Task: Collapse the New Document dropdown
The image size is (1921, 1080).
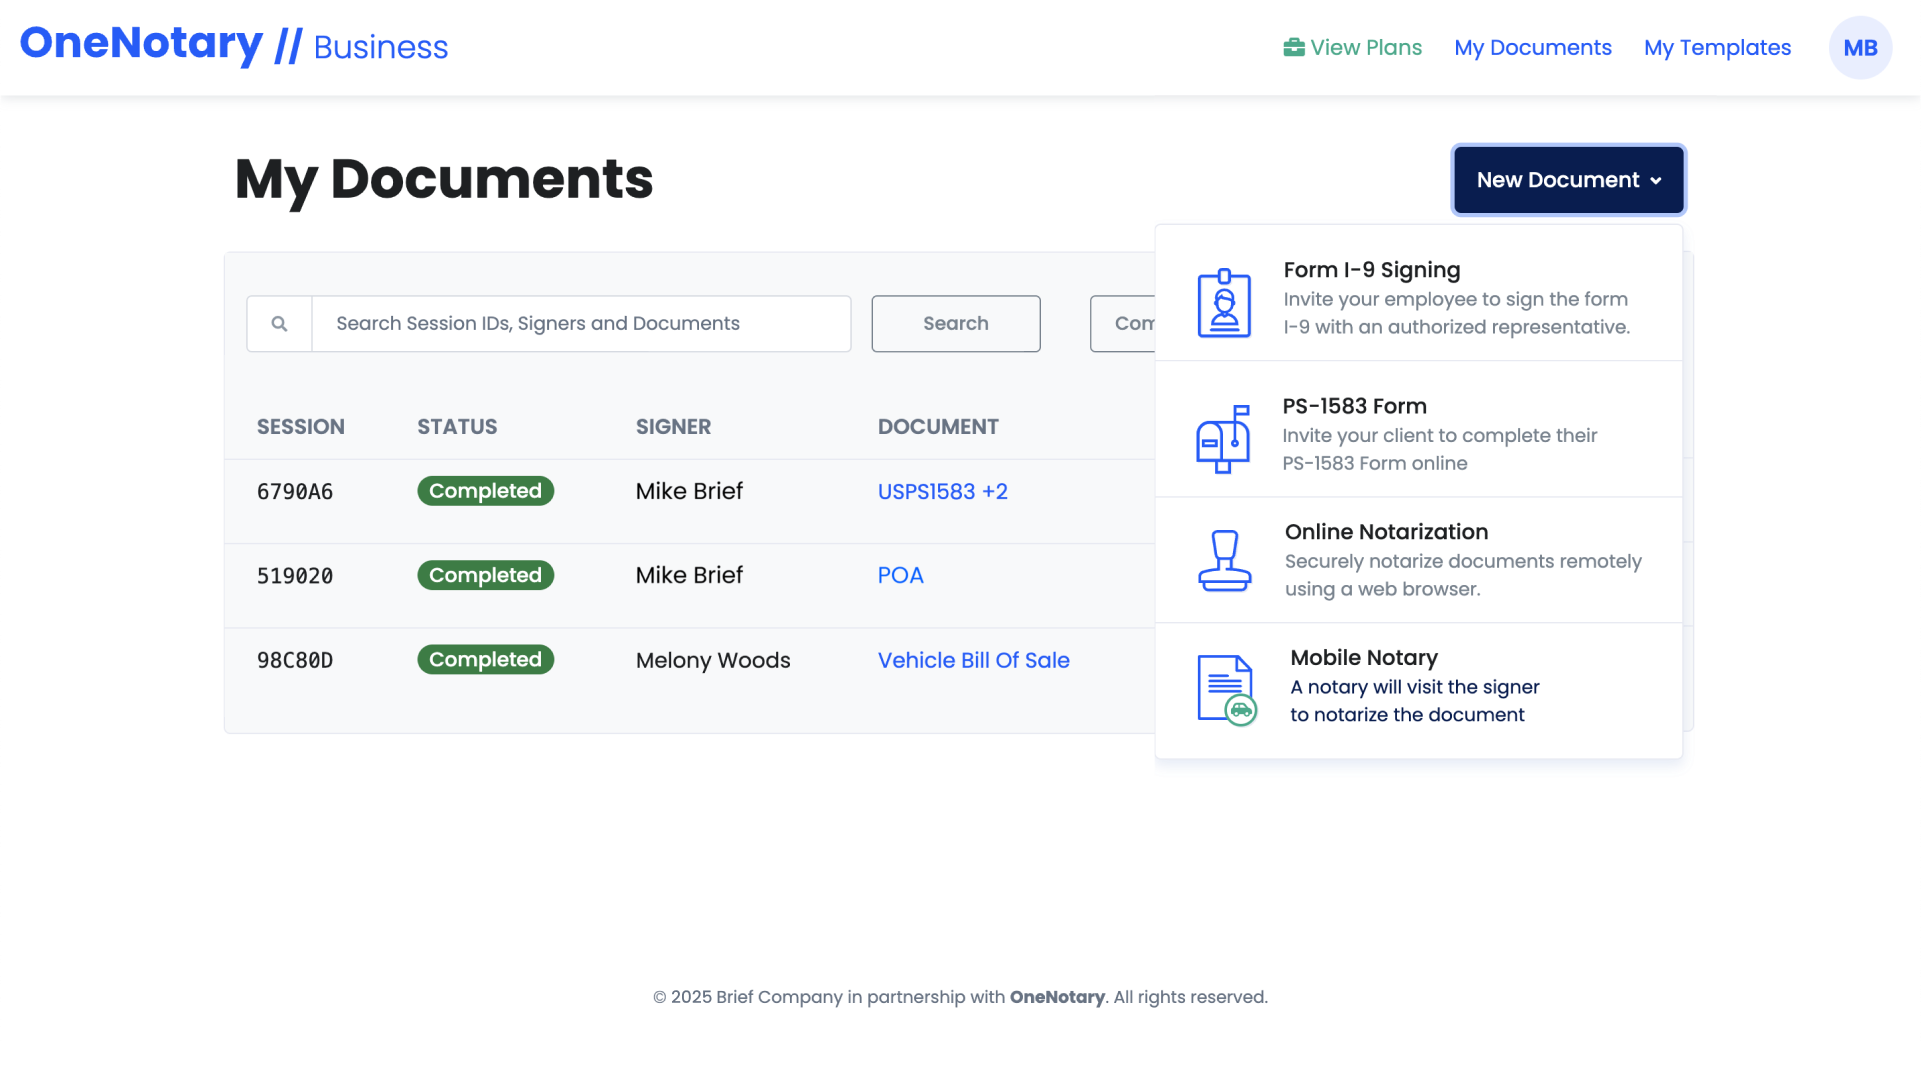Action: coord(1568,180)
